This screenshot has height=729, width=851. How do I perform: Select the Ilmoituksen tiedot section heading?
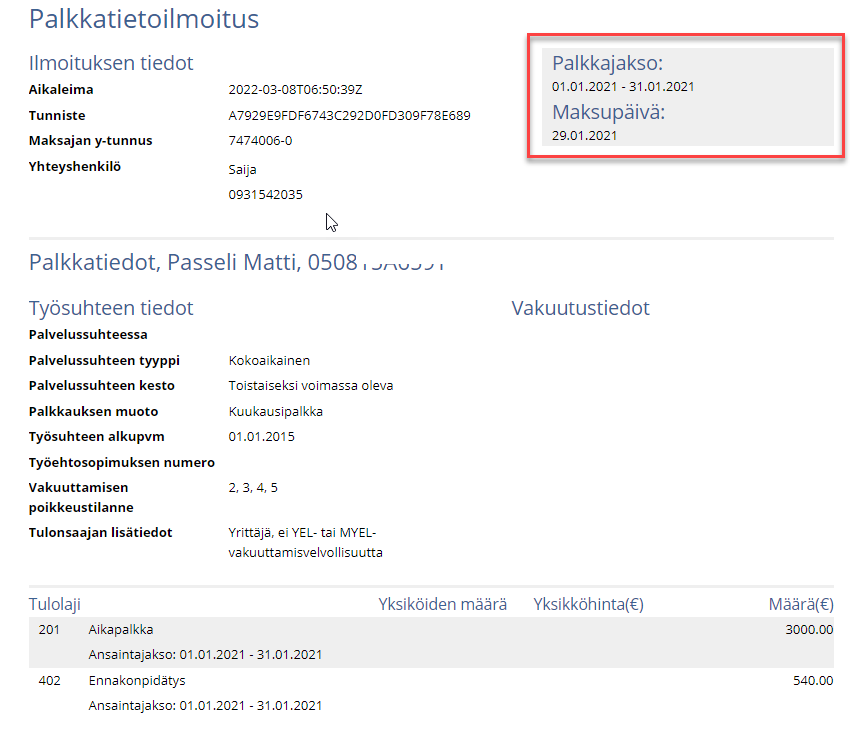coord(110,63)
